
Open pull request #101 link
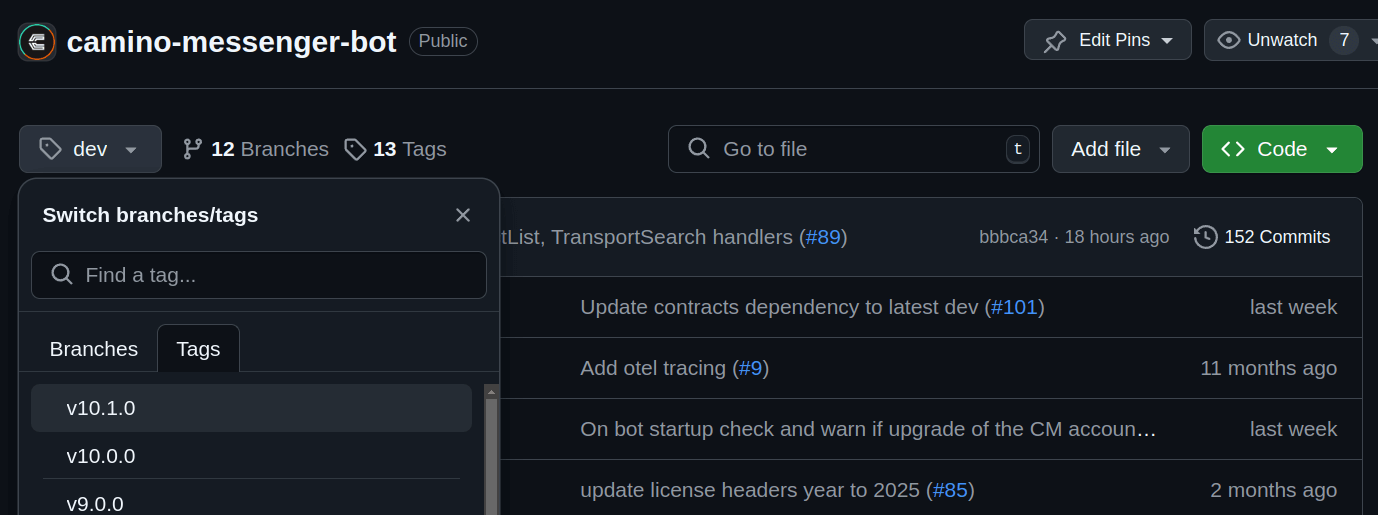click(1014, 307)
